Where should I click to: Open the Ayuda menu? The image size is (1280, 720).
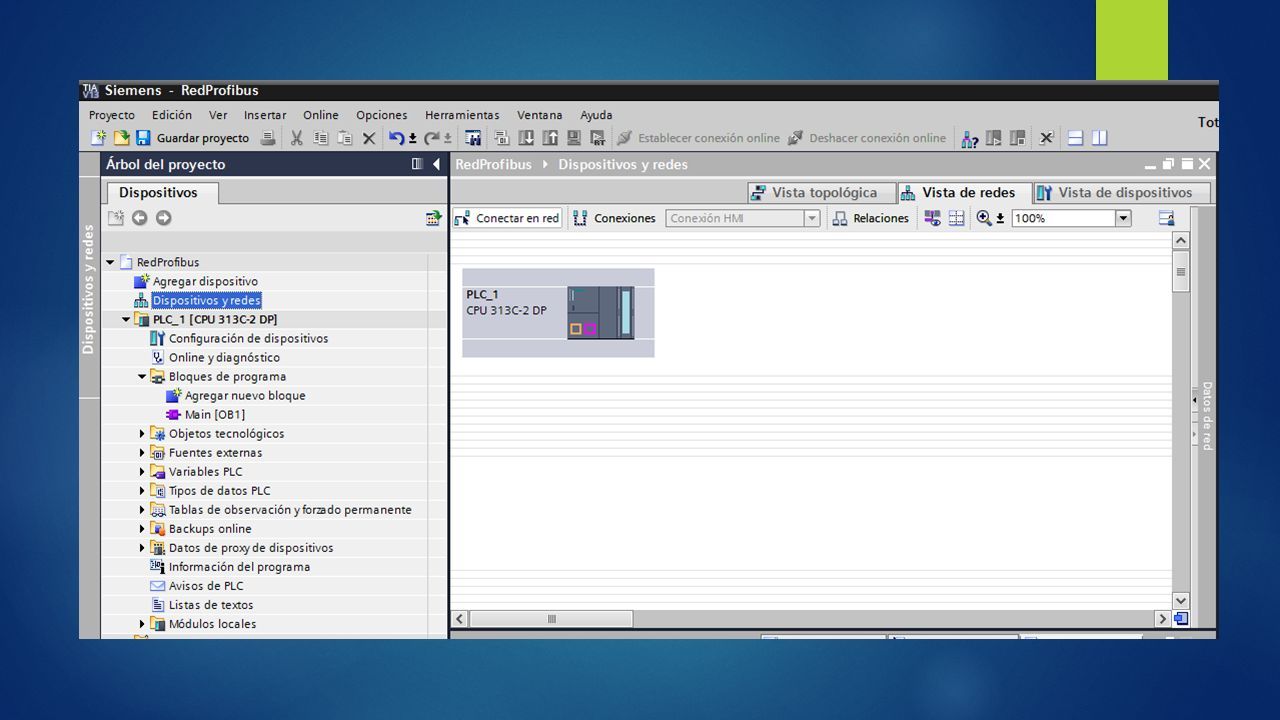click(596, 115)
